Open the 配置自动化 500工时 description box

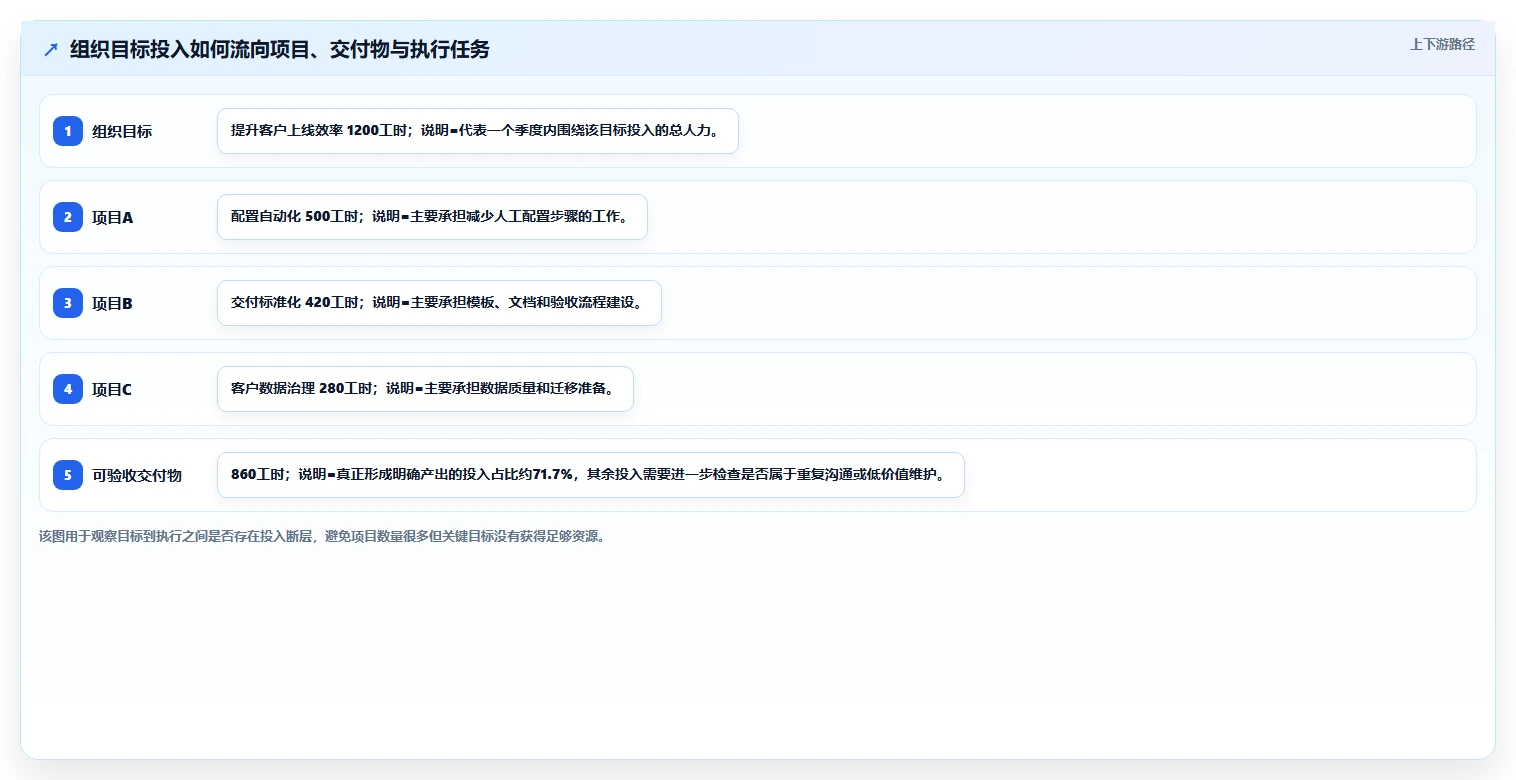(x=432, y=217)
